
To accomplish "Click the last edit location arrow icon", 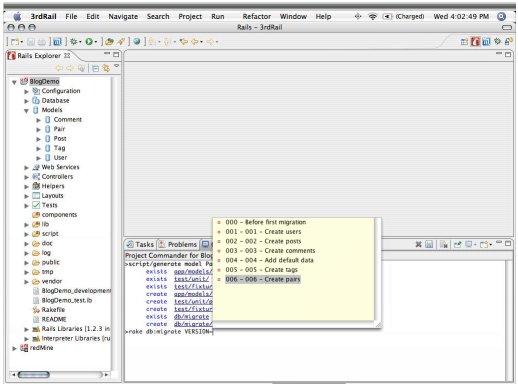I will coord(184,42).
